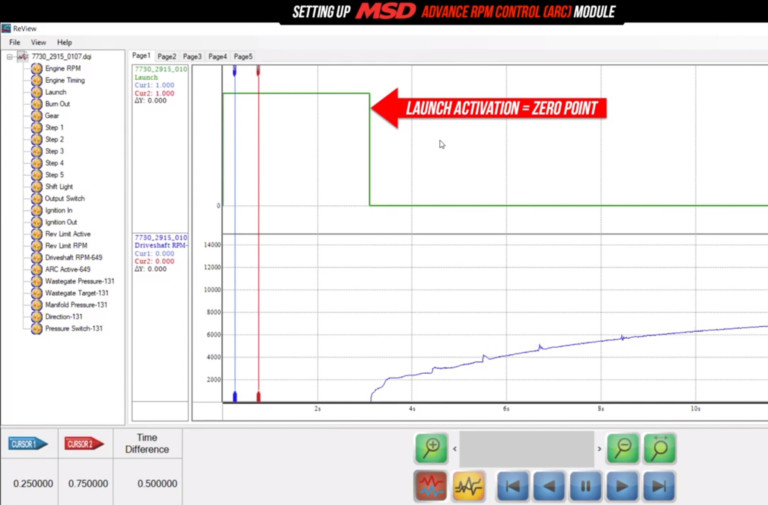Select the Wastegate Target-131 channel
The height and width of the screenshot is (505, 768).
pos(76,293)
